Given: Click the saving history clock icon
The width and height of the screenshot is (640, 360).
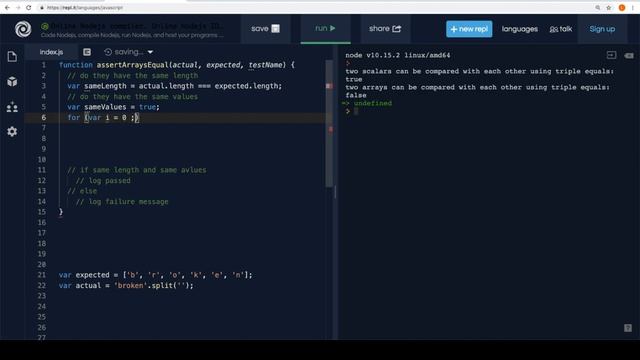Looking at the screenshot, I should point(108,52).
